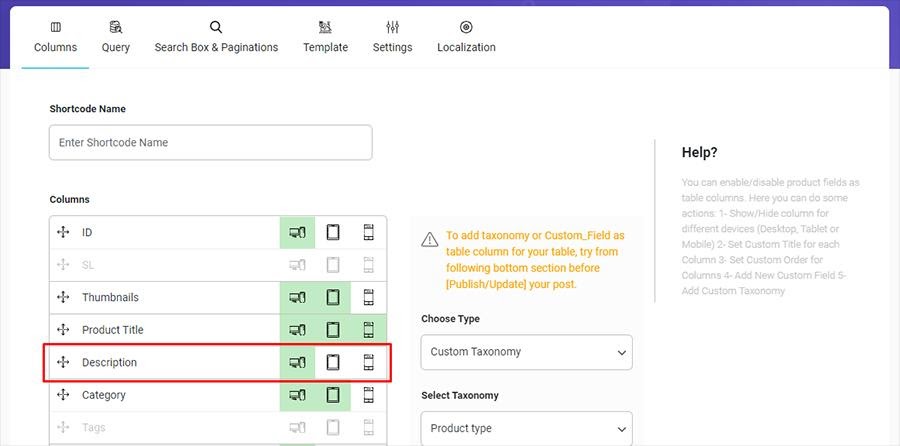Click move handle for Product Title row
Viewport: 900px width, 446px height.
tap(63, 330)
